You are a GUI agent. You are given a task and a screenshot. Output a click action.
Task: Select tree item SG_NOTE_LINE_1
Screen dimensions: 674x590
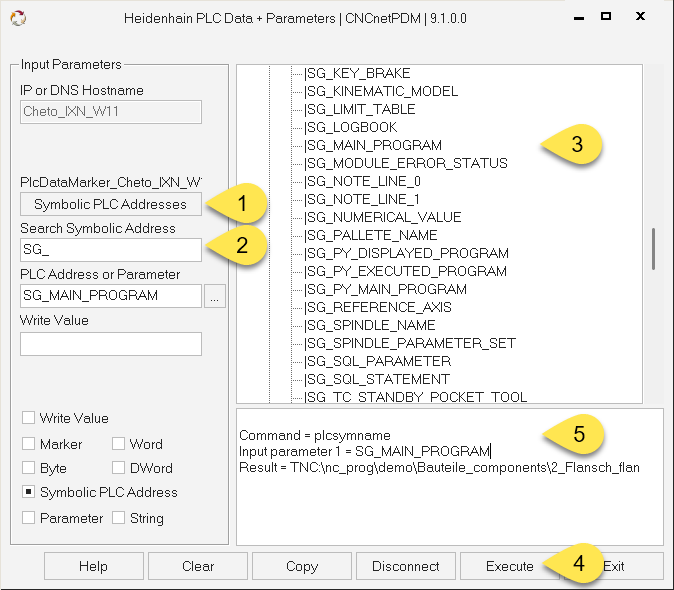362,200
